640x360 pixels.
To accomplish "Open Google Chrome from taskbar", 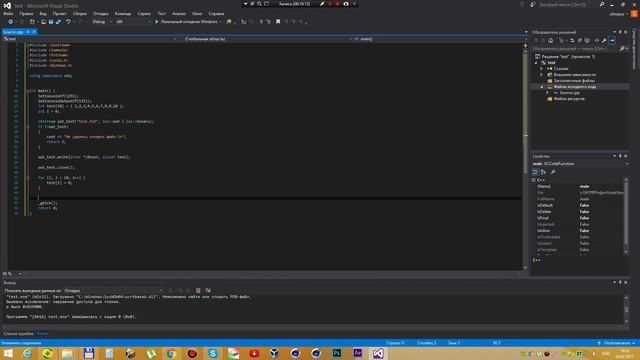I will click(x=171, y=353).
